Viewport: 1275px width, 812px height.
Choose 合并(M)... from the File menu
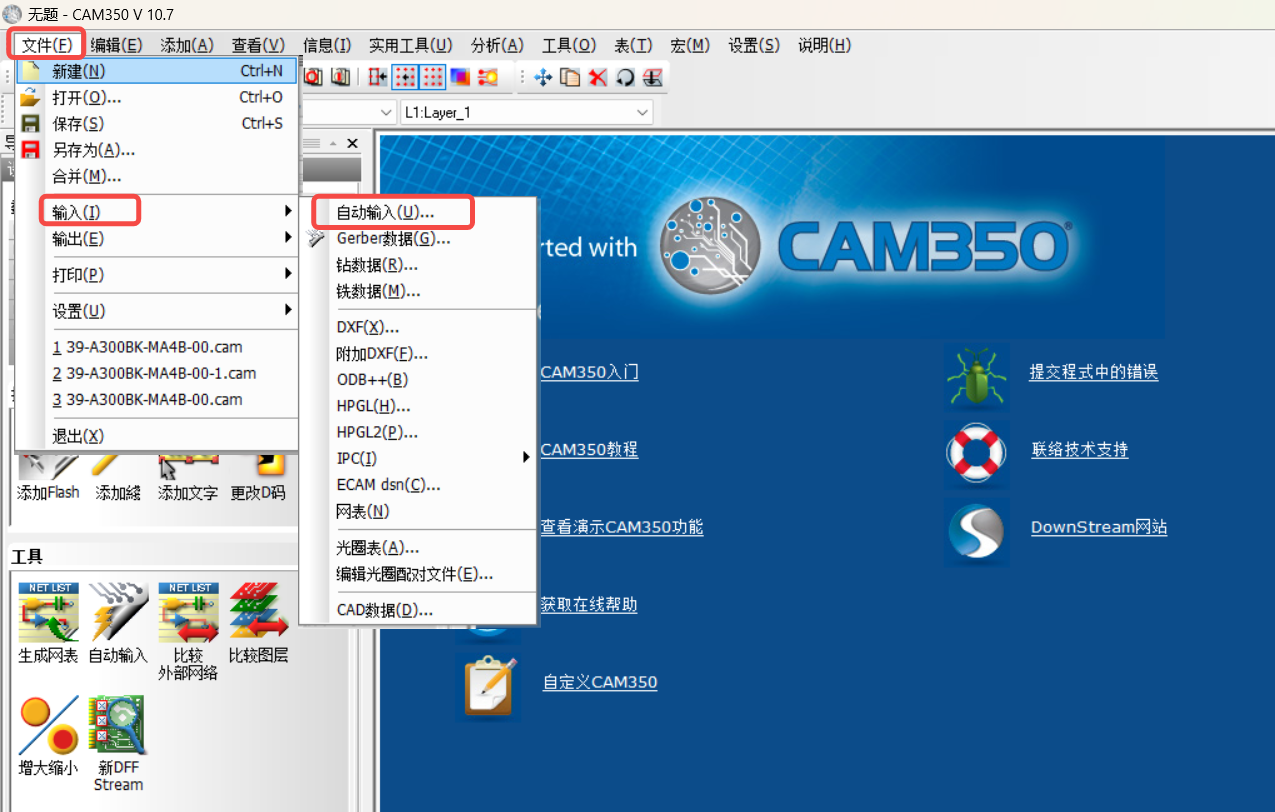(x=157, y=176)
